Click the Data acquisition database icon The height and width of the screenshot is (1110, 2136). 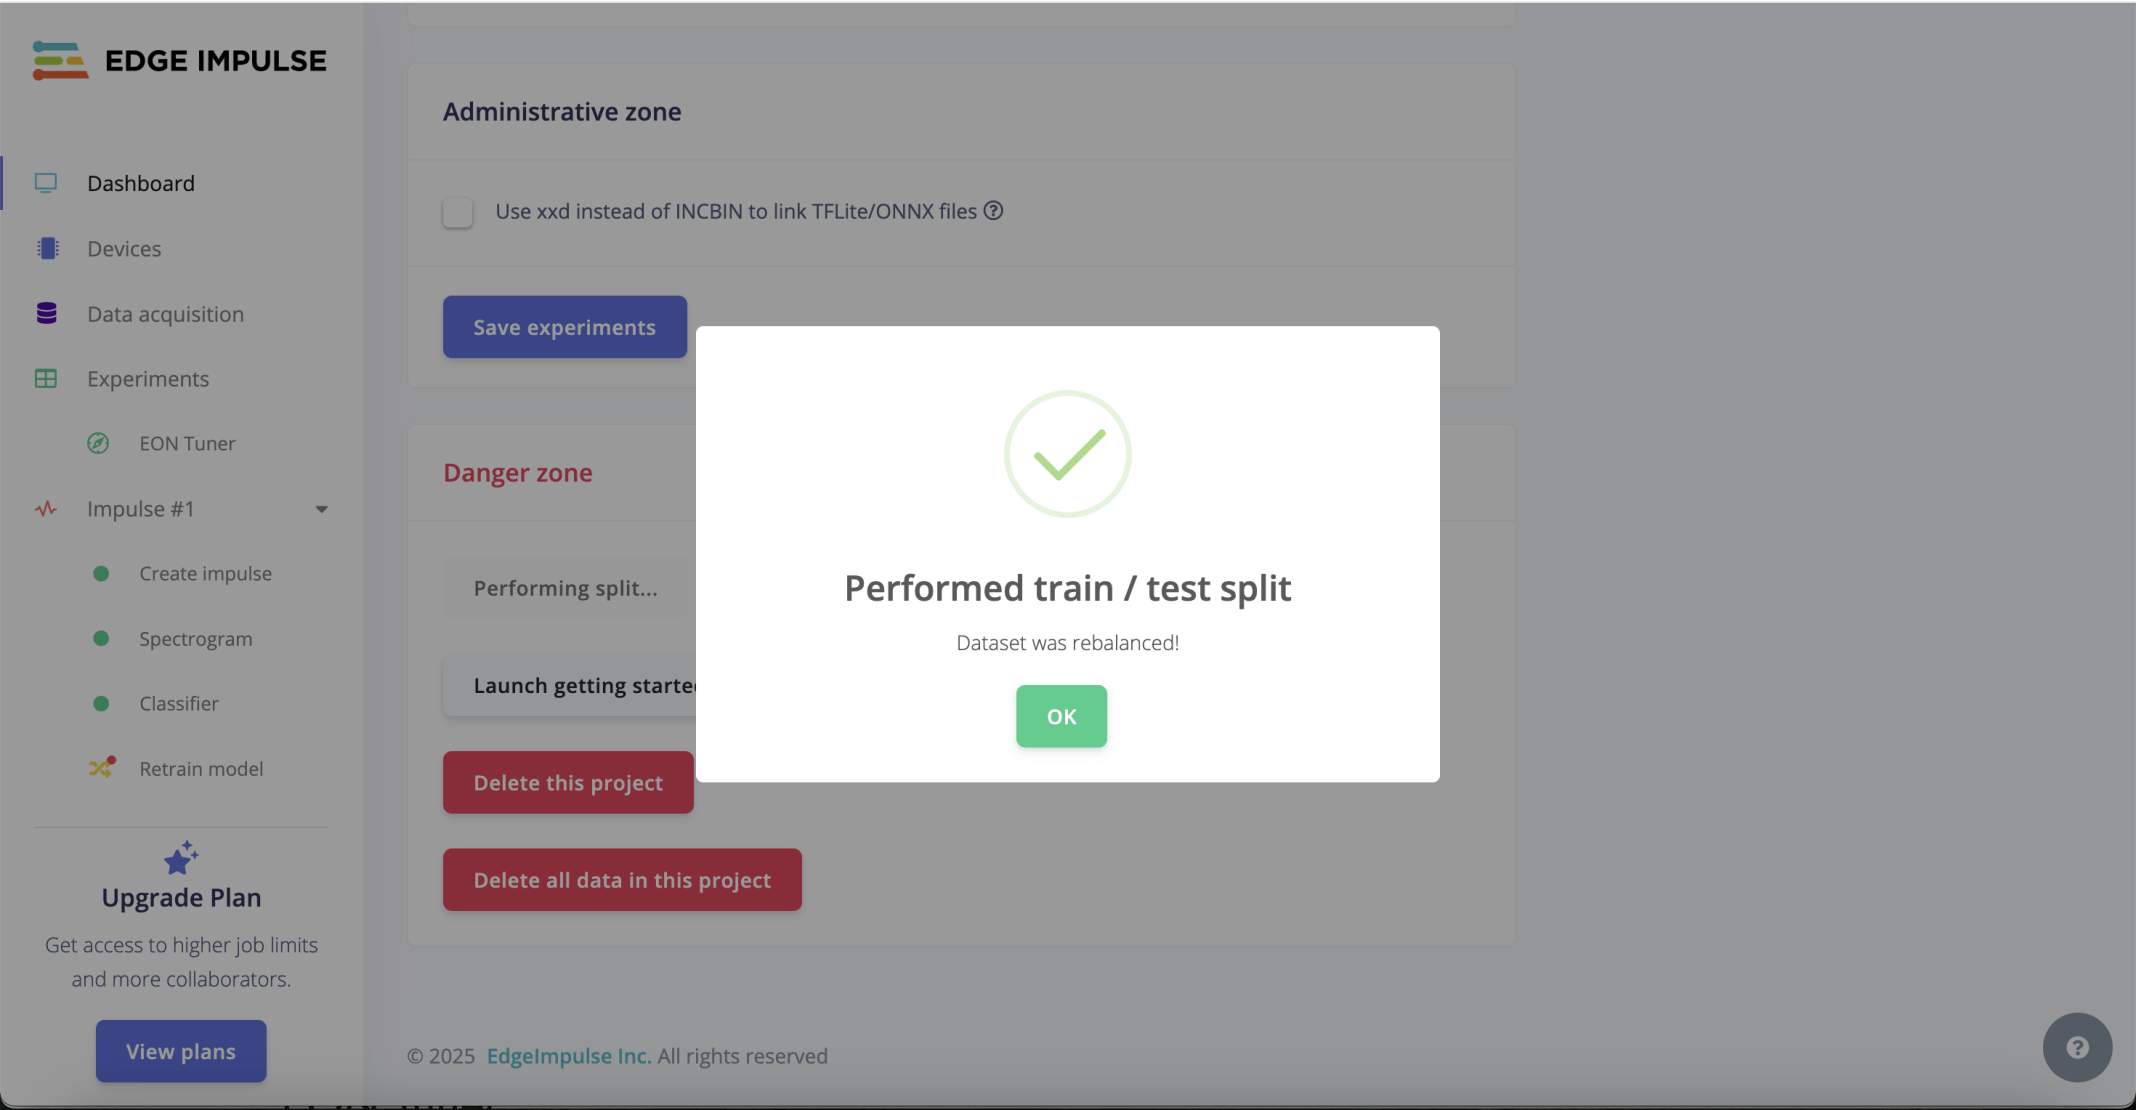[47, 314]
